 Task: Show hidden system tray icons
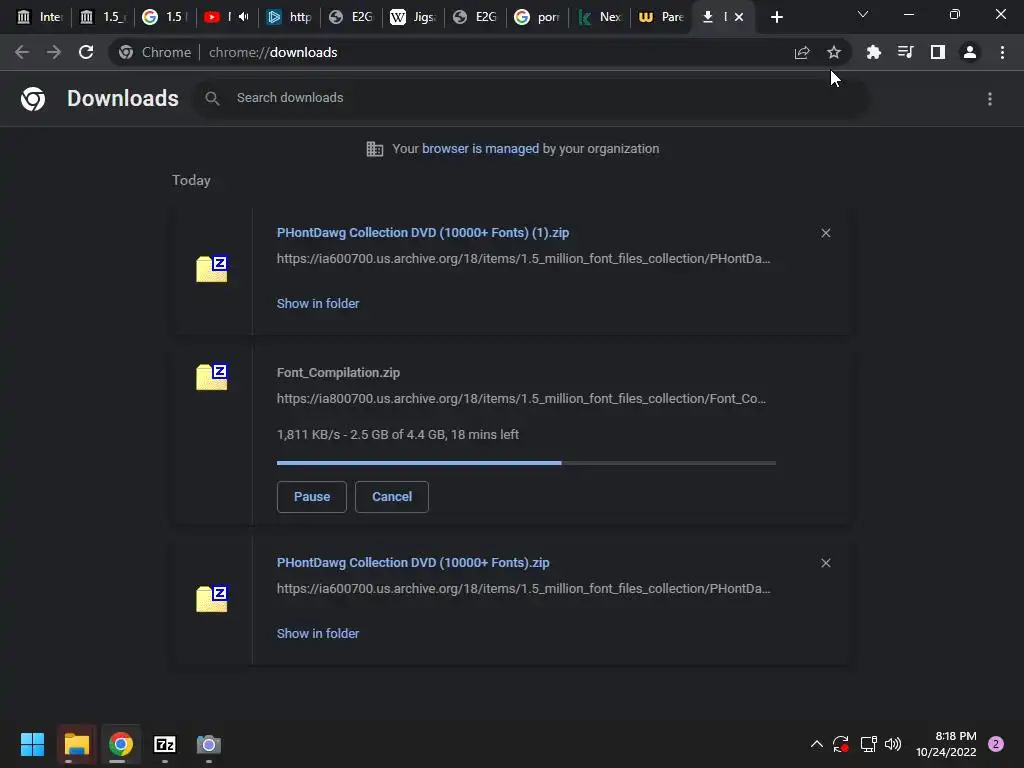click(x=817, y=744)
